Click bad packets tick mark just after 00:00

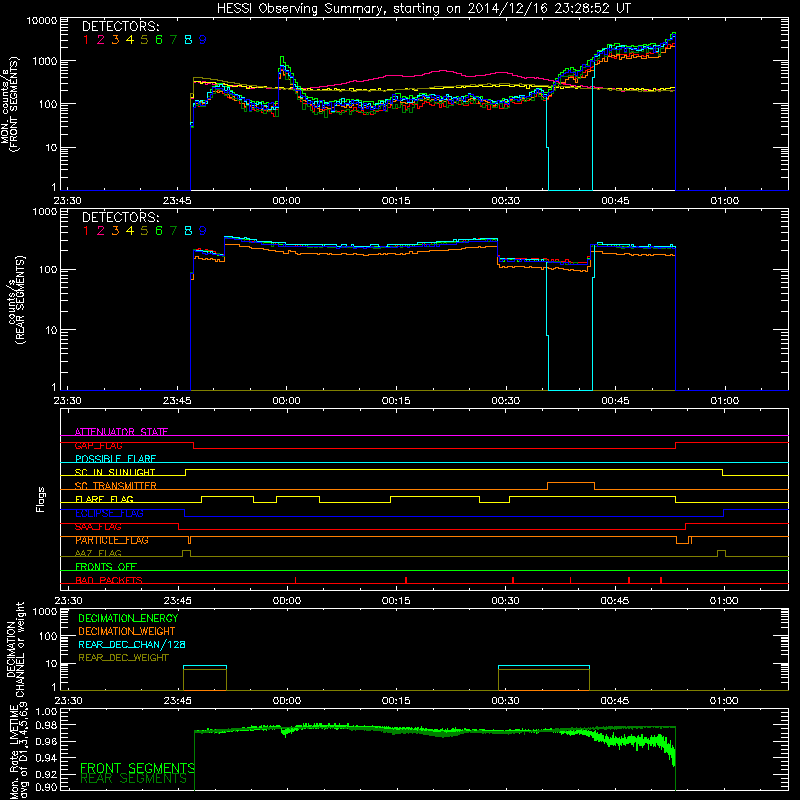click(295, 580)
